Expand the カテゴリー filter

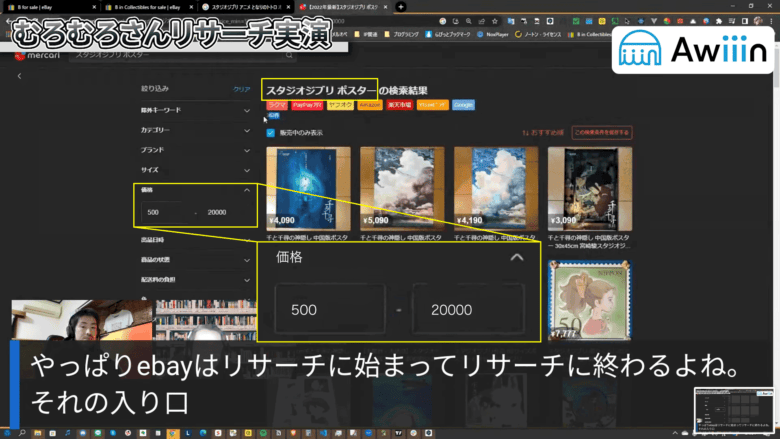195,130
